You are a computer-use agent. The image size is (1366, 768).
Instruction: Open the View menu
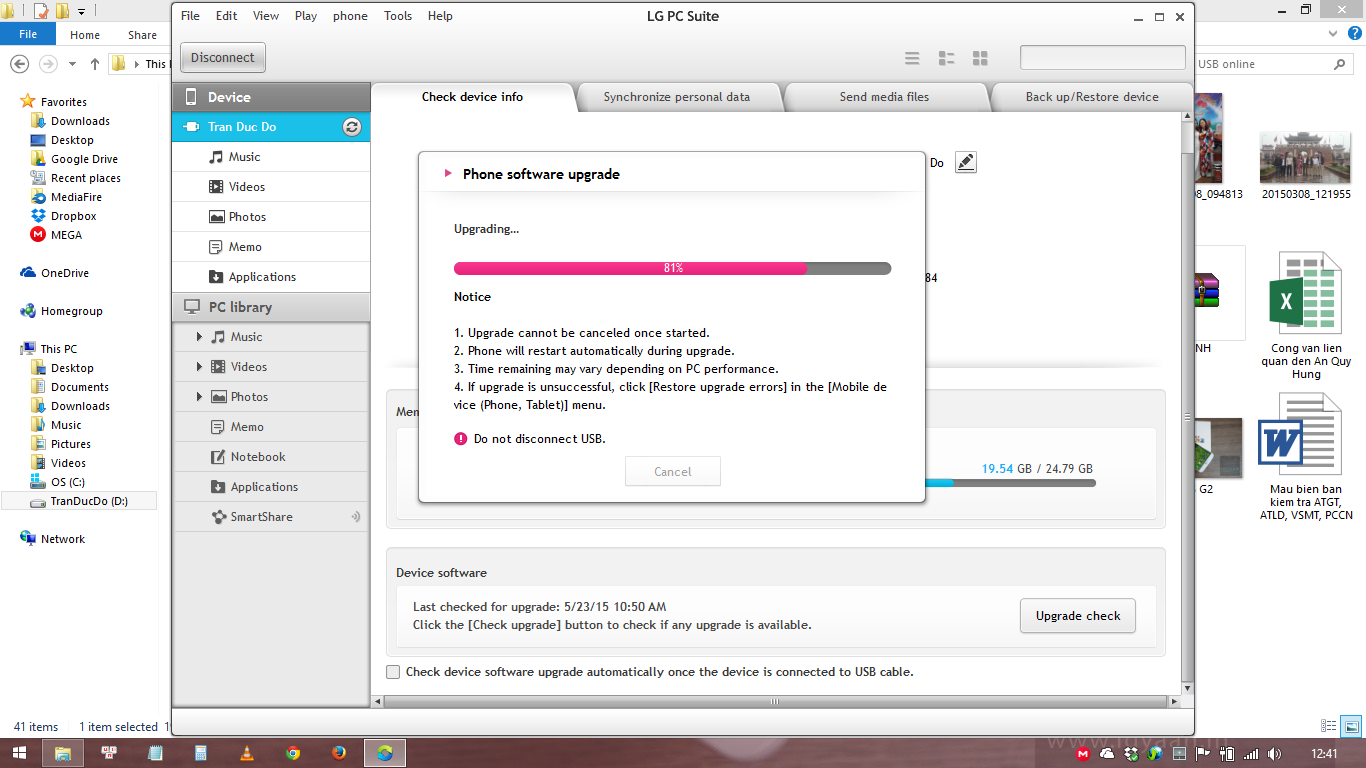tap(266, 16)
